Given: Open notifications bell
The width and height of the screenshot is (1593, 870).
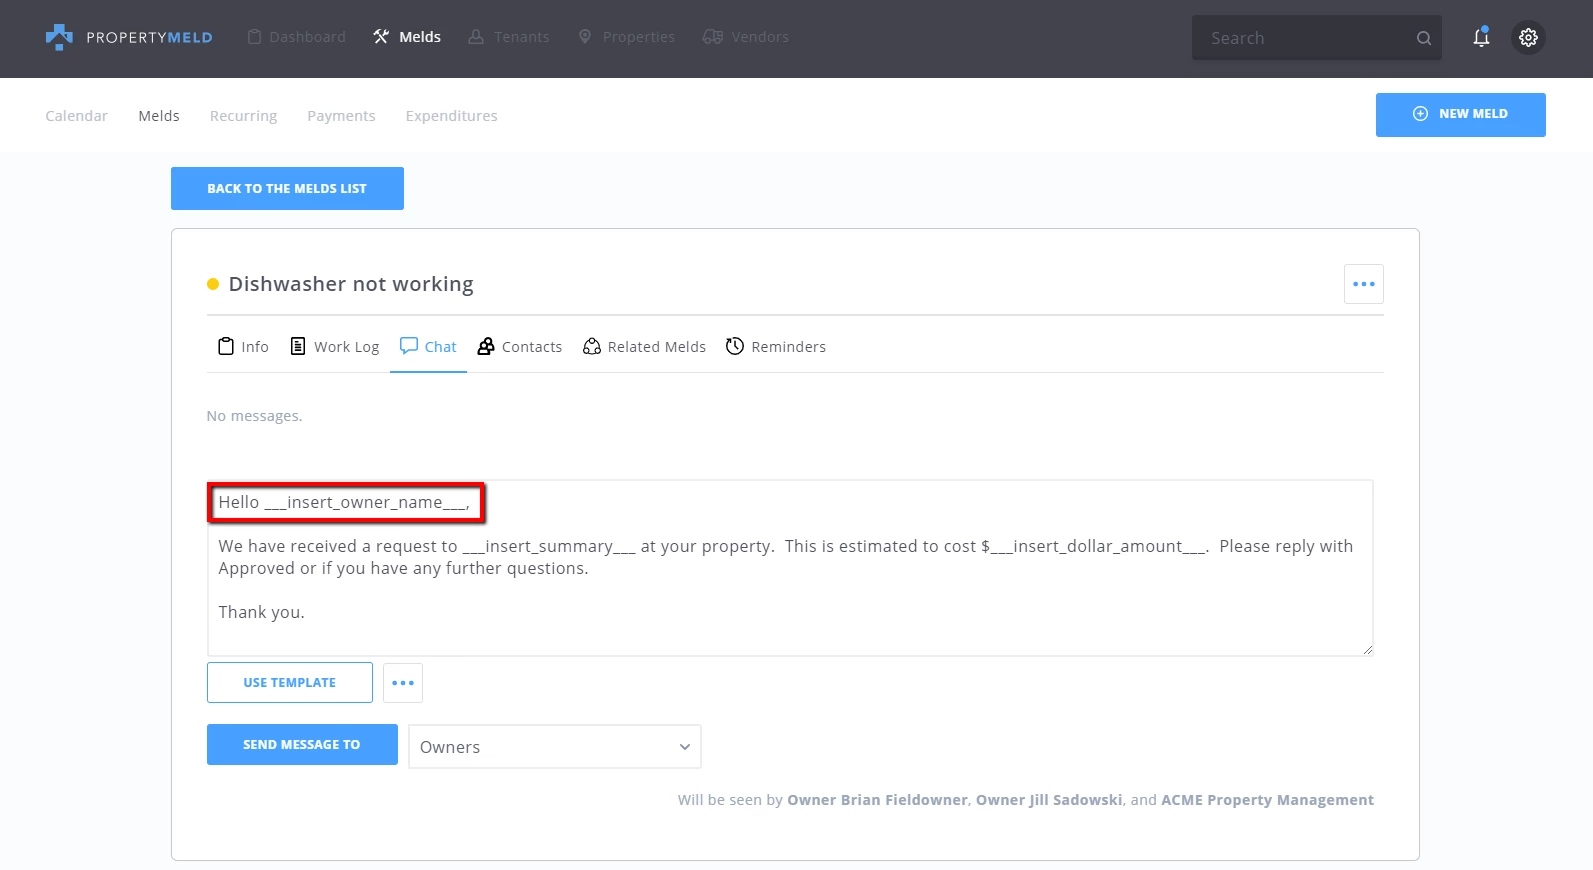Looking at the screenshot, I should pyautogui.click(x=1481, y=37).
